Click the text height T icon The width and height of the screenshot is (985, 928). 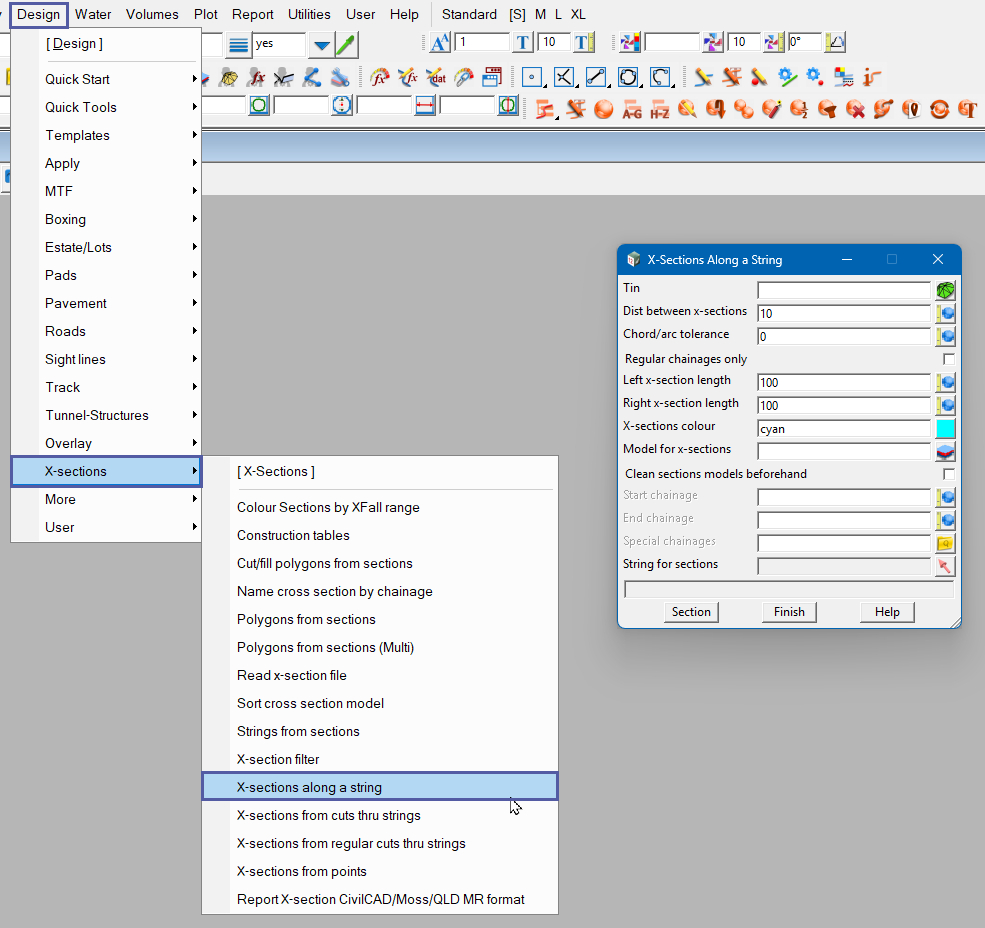[522, 43]
